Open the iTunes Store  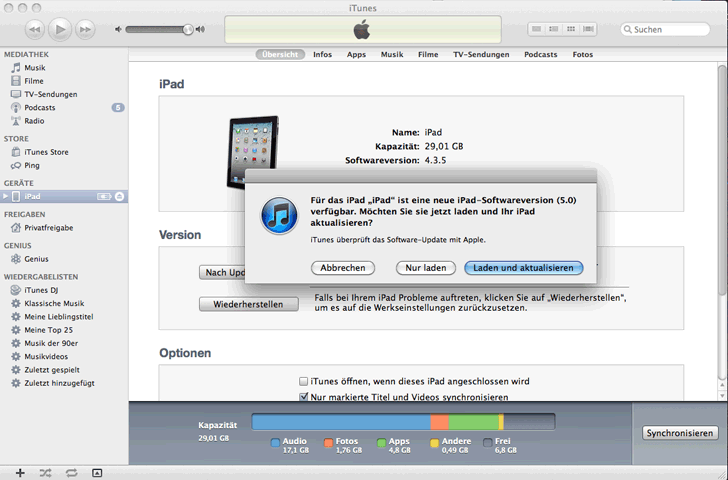tap(46, 152)
